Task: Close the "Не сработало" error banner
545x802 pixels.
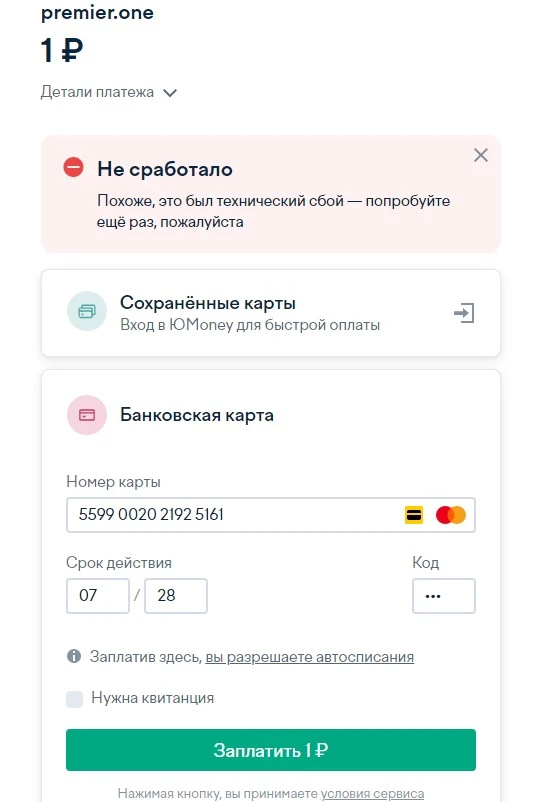Action: point(481,155)
